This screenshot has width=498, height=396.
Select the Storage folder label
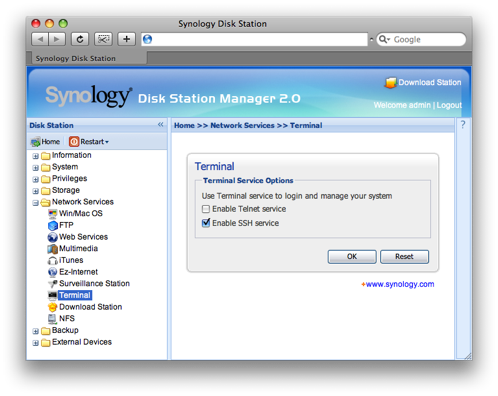pos(66,190)
